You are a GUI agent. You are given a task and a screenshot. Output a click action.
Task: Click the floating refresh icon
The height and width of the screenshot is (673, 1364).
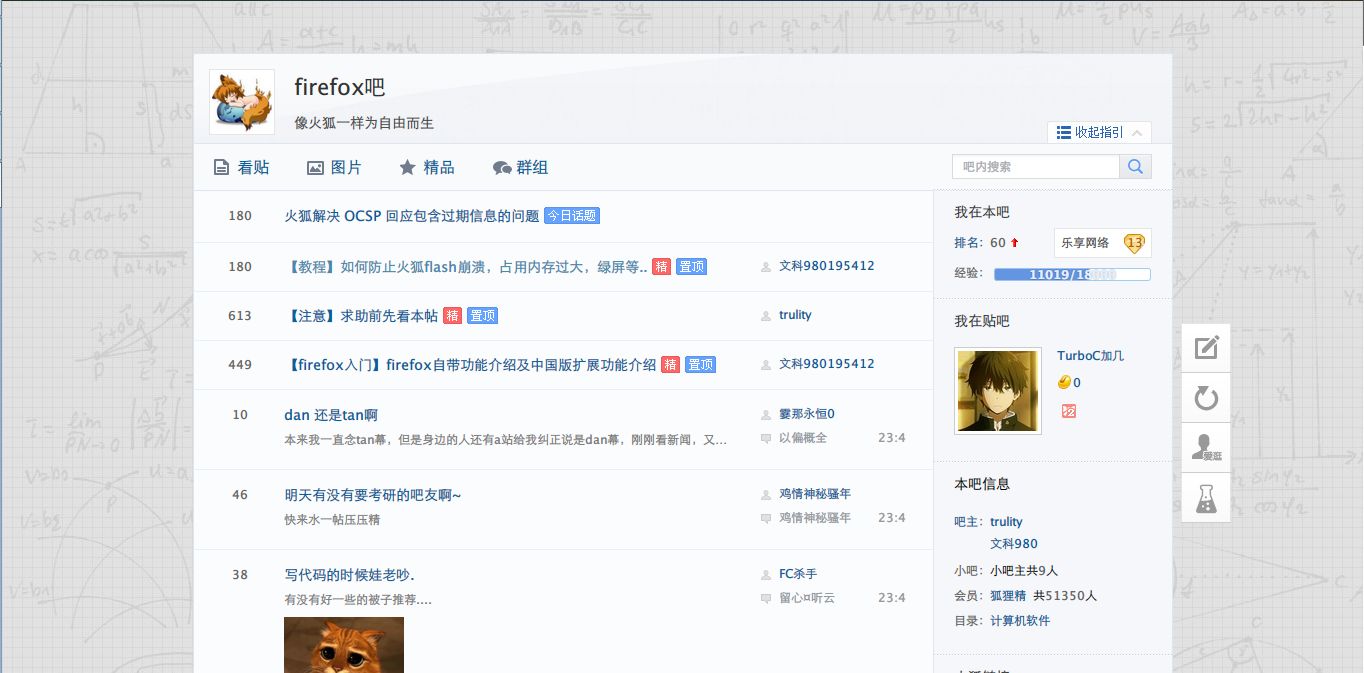1206,398
